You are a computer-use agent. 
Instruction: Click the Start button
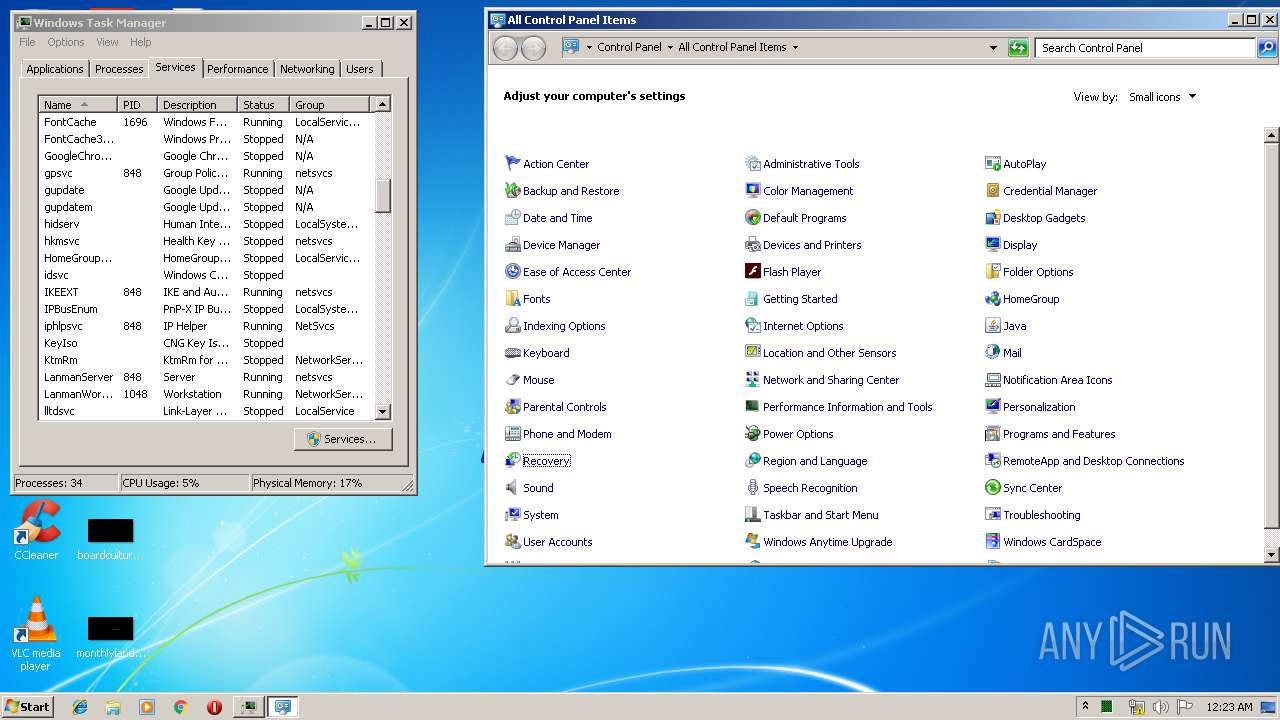click(x=27, y=706)
